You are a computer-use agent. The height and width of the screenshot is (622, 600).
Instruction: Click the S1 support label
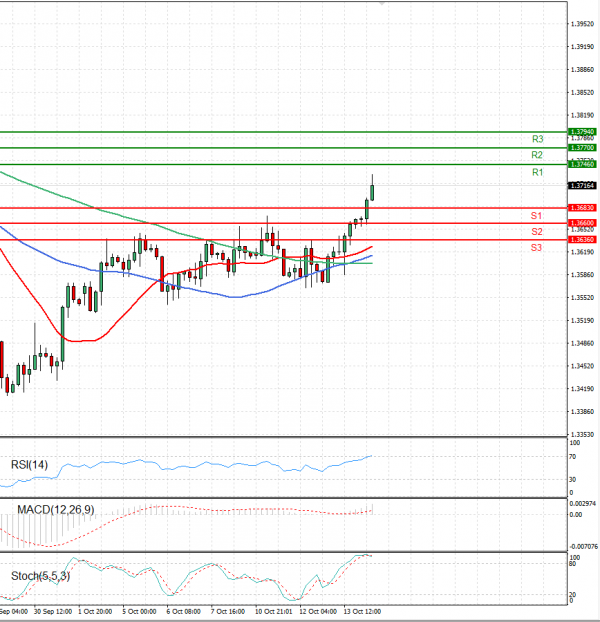click(x=536, y=216)
